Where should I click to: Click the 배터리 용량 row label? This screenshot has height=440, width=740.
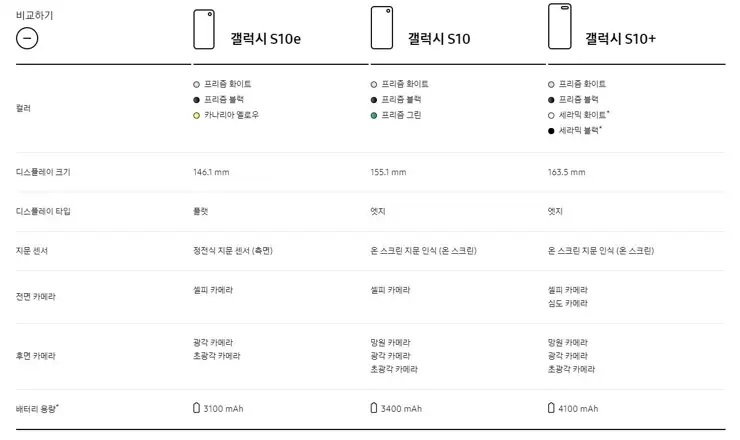click(x=38, y=408)
